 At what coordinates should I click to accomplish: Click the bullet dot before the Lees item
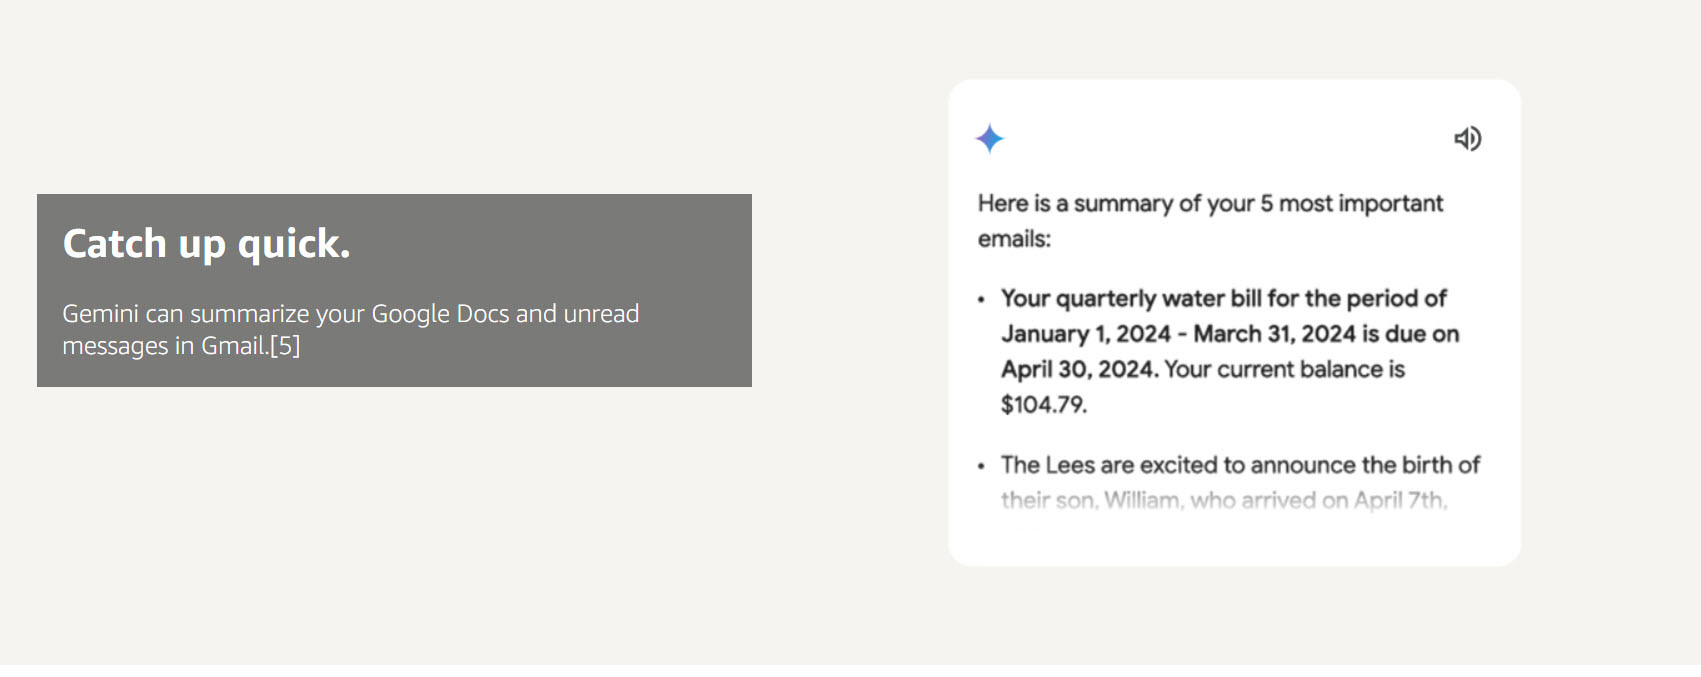tap(981, 465)
